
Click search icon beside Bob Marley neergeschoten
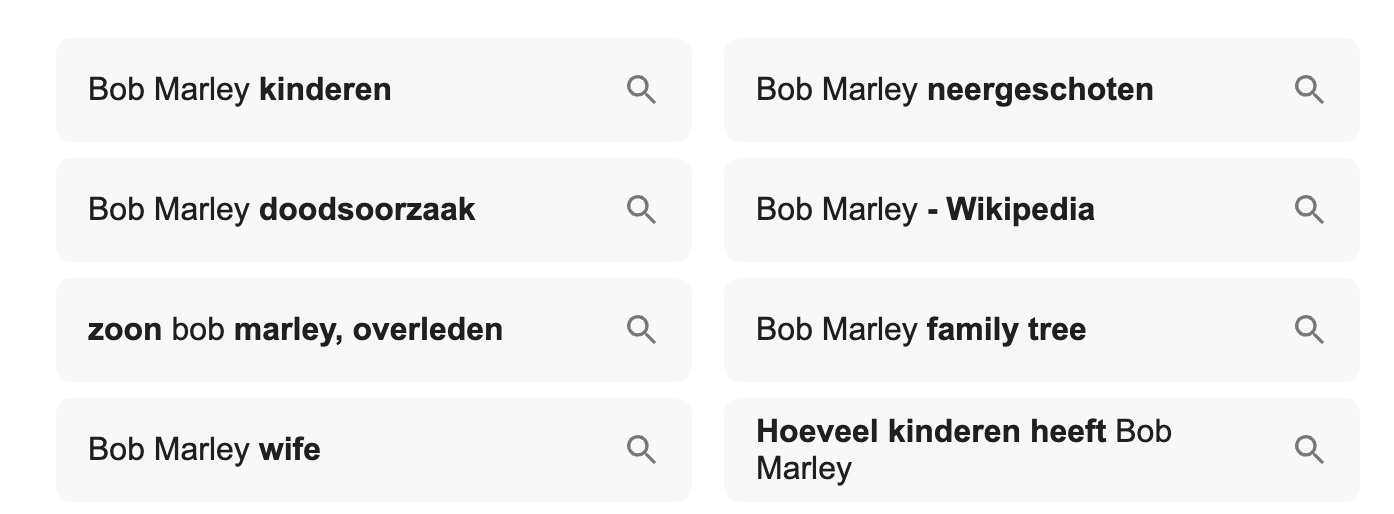click(1309, 90)
